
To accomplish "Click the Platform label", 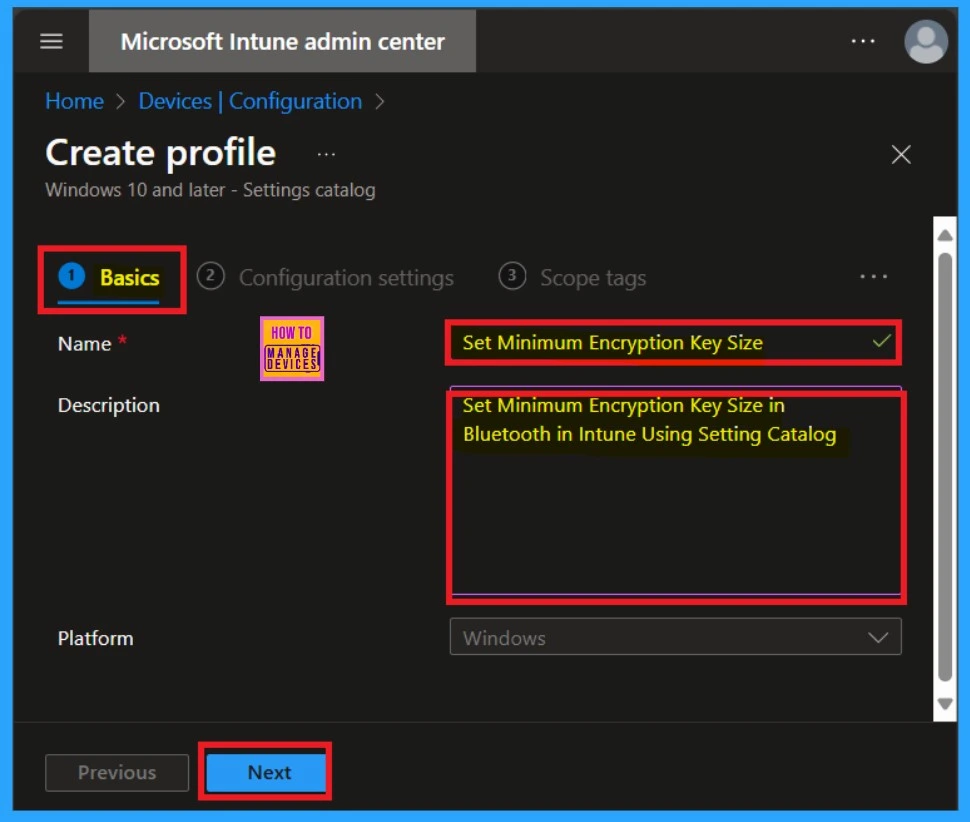I will click(x=95, y=638).
